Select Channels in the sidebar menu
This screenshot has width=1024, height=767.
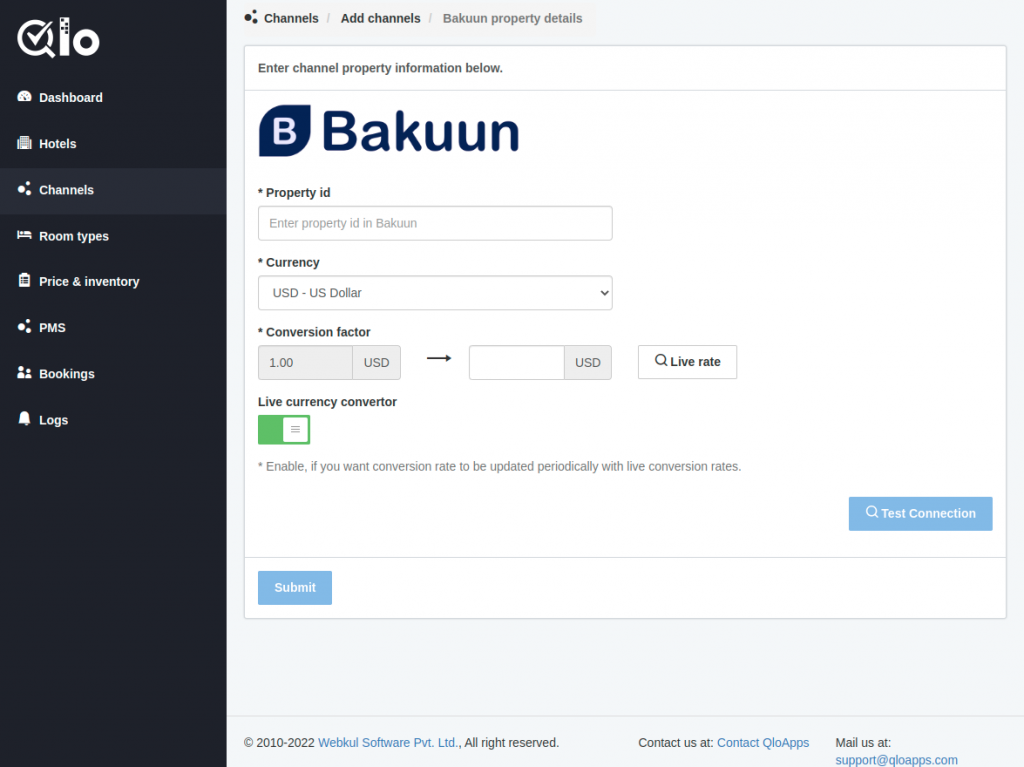point(67,190)
